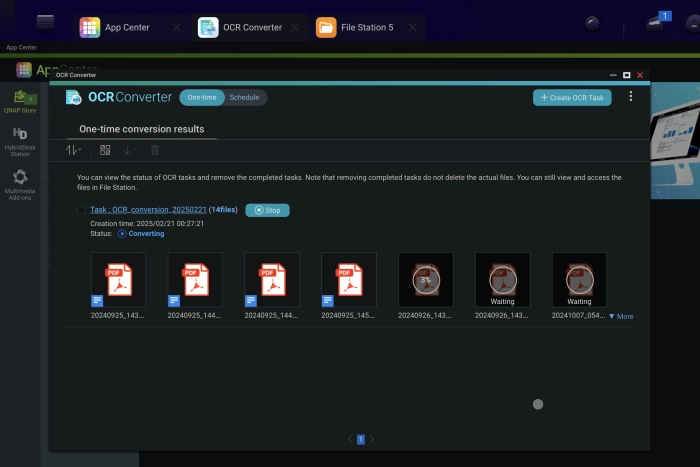
Task: Click the Creation time text of the task
Action: tap(147, 223)
